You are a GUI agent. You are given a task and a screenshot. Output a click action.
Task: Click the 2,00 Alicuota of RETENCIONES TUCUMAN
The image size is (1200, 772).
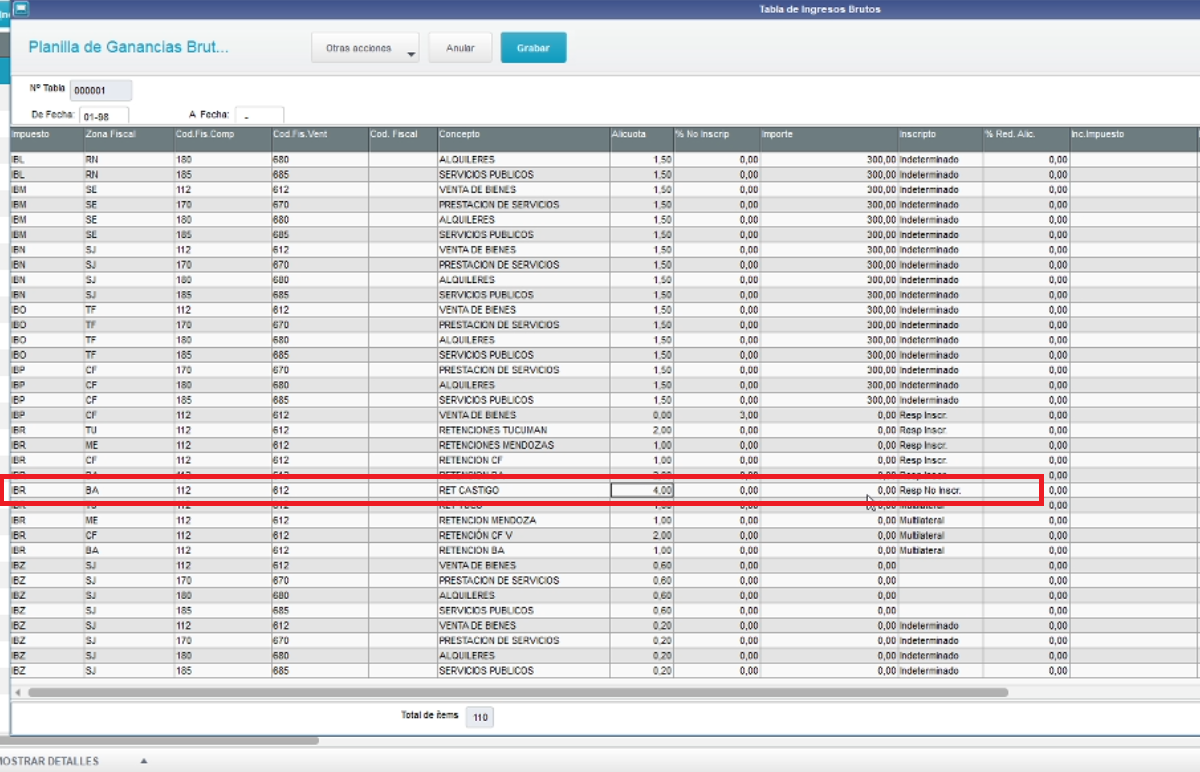pyautogui.click(x=641, y=430)
